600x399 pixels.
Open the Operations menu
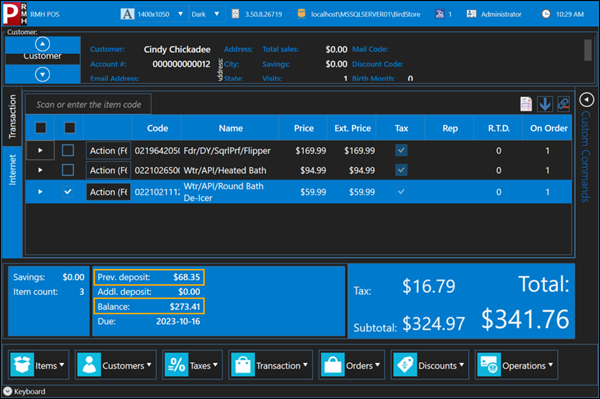click(x=517, y=365)
